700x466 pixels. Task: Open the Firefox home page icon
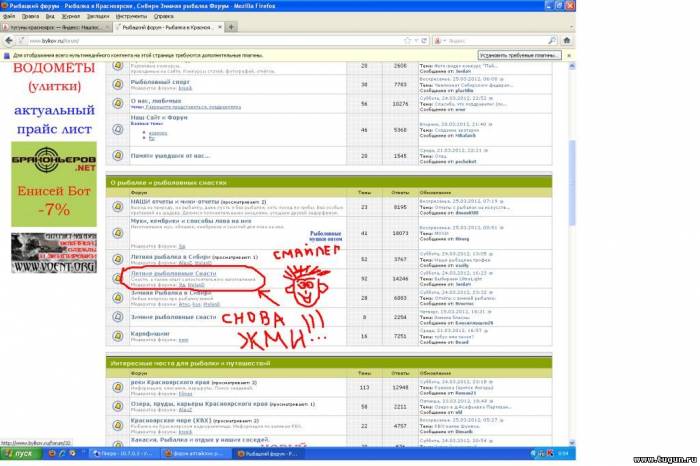click(x=567, y=41)
